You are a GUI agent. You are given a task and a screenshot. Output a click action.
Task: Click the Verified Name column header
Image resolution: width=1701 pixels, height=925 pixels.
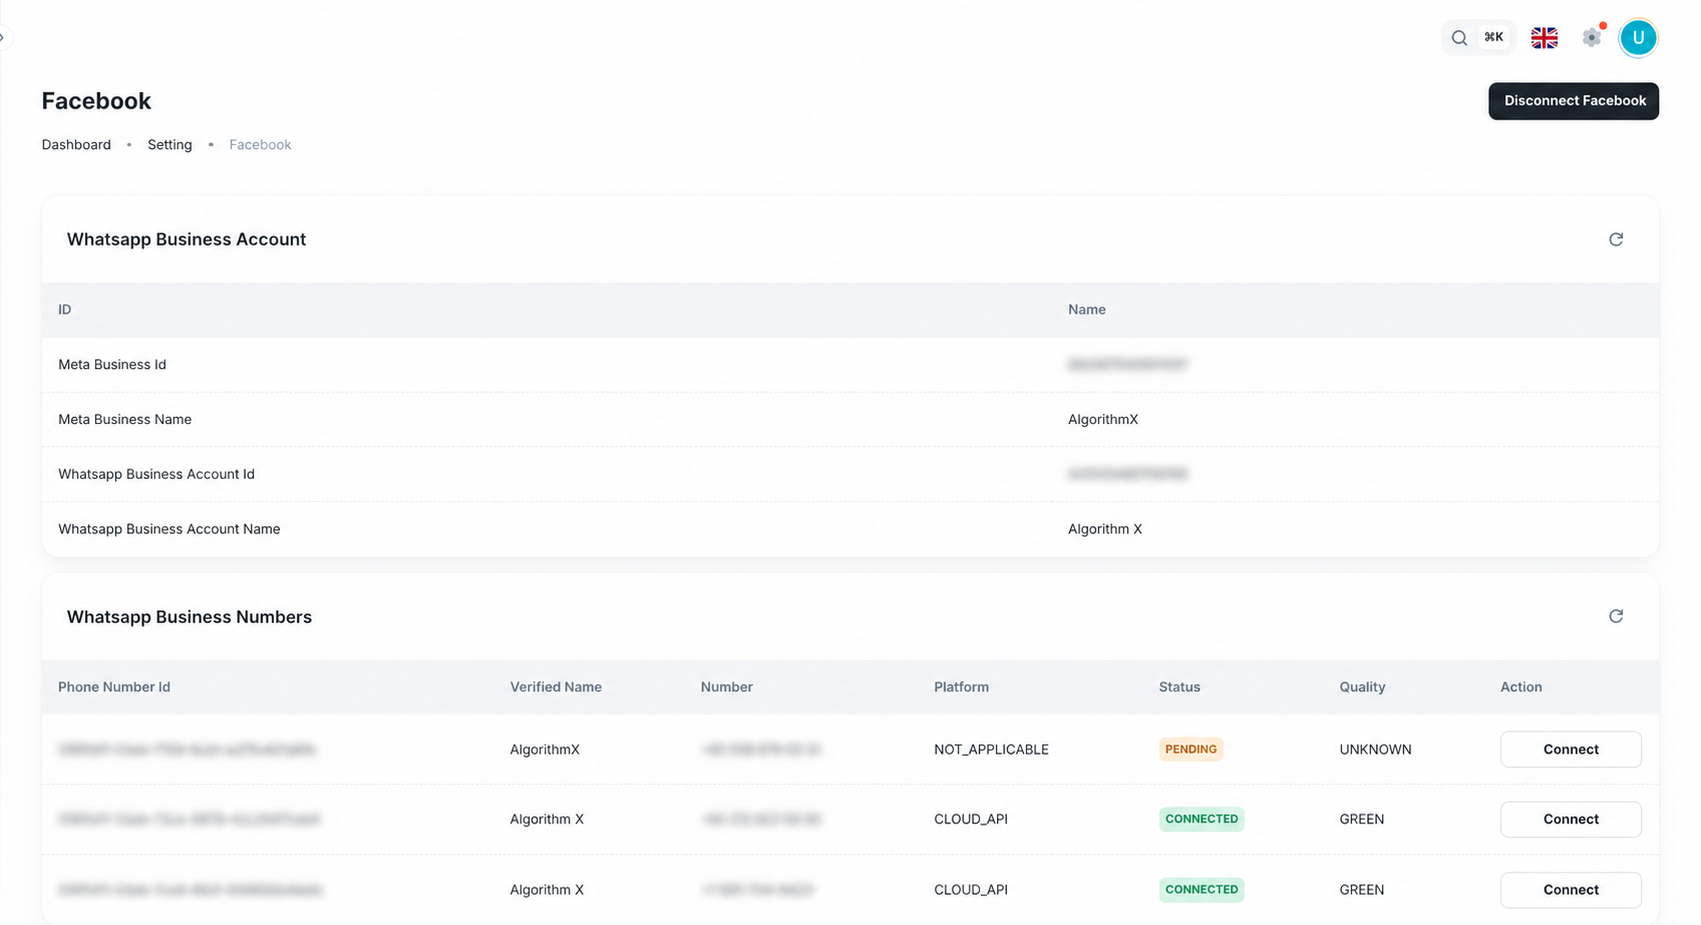coord(556,687)
